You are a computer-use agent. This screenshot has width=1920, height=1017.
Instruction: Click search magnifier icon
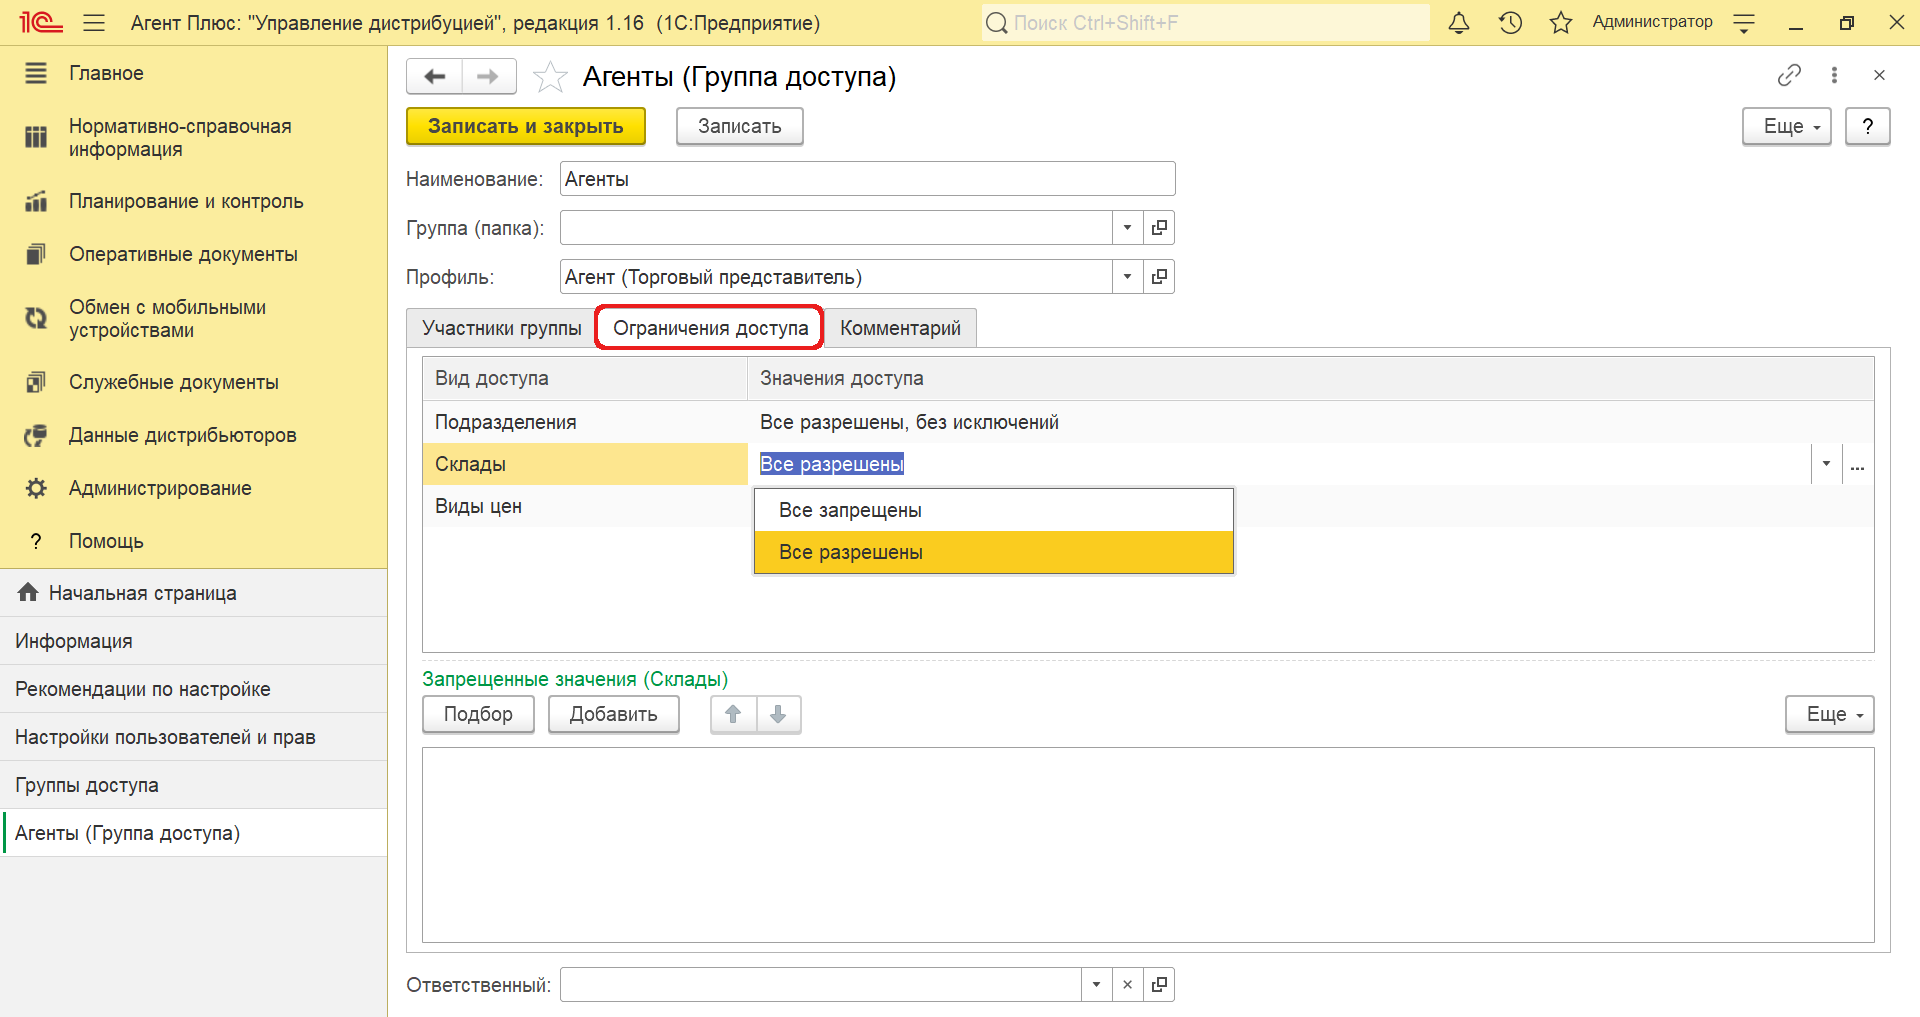tap(996, 22)
